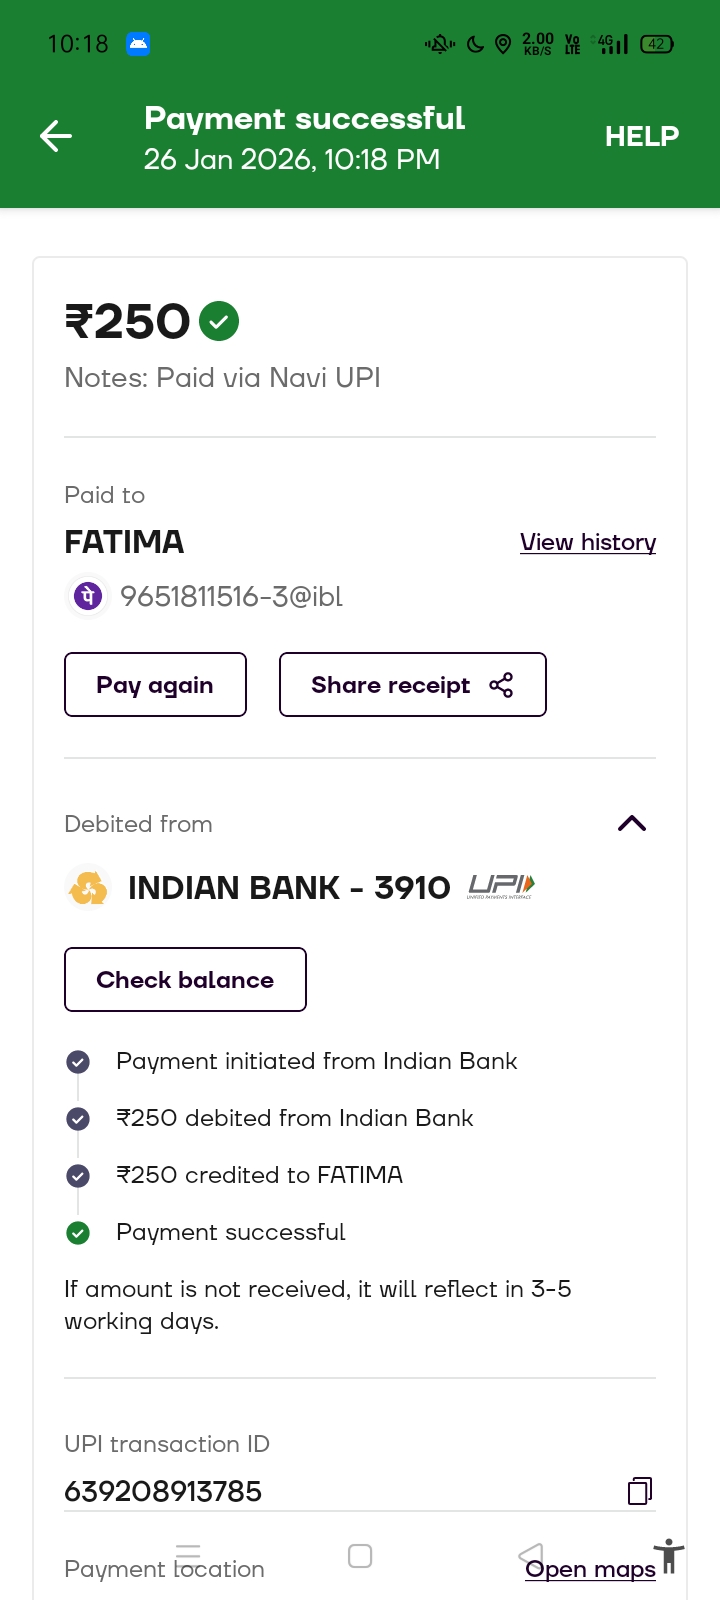Tap the green Payment successful step checkmark

tap(78, 1233)
